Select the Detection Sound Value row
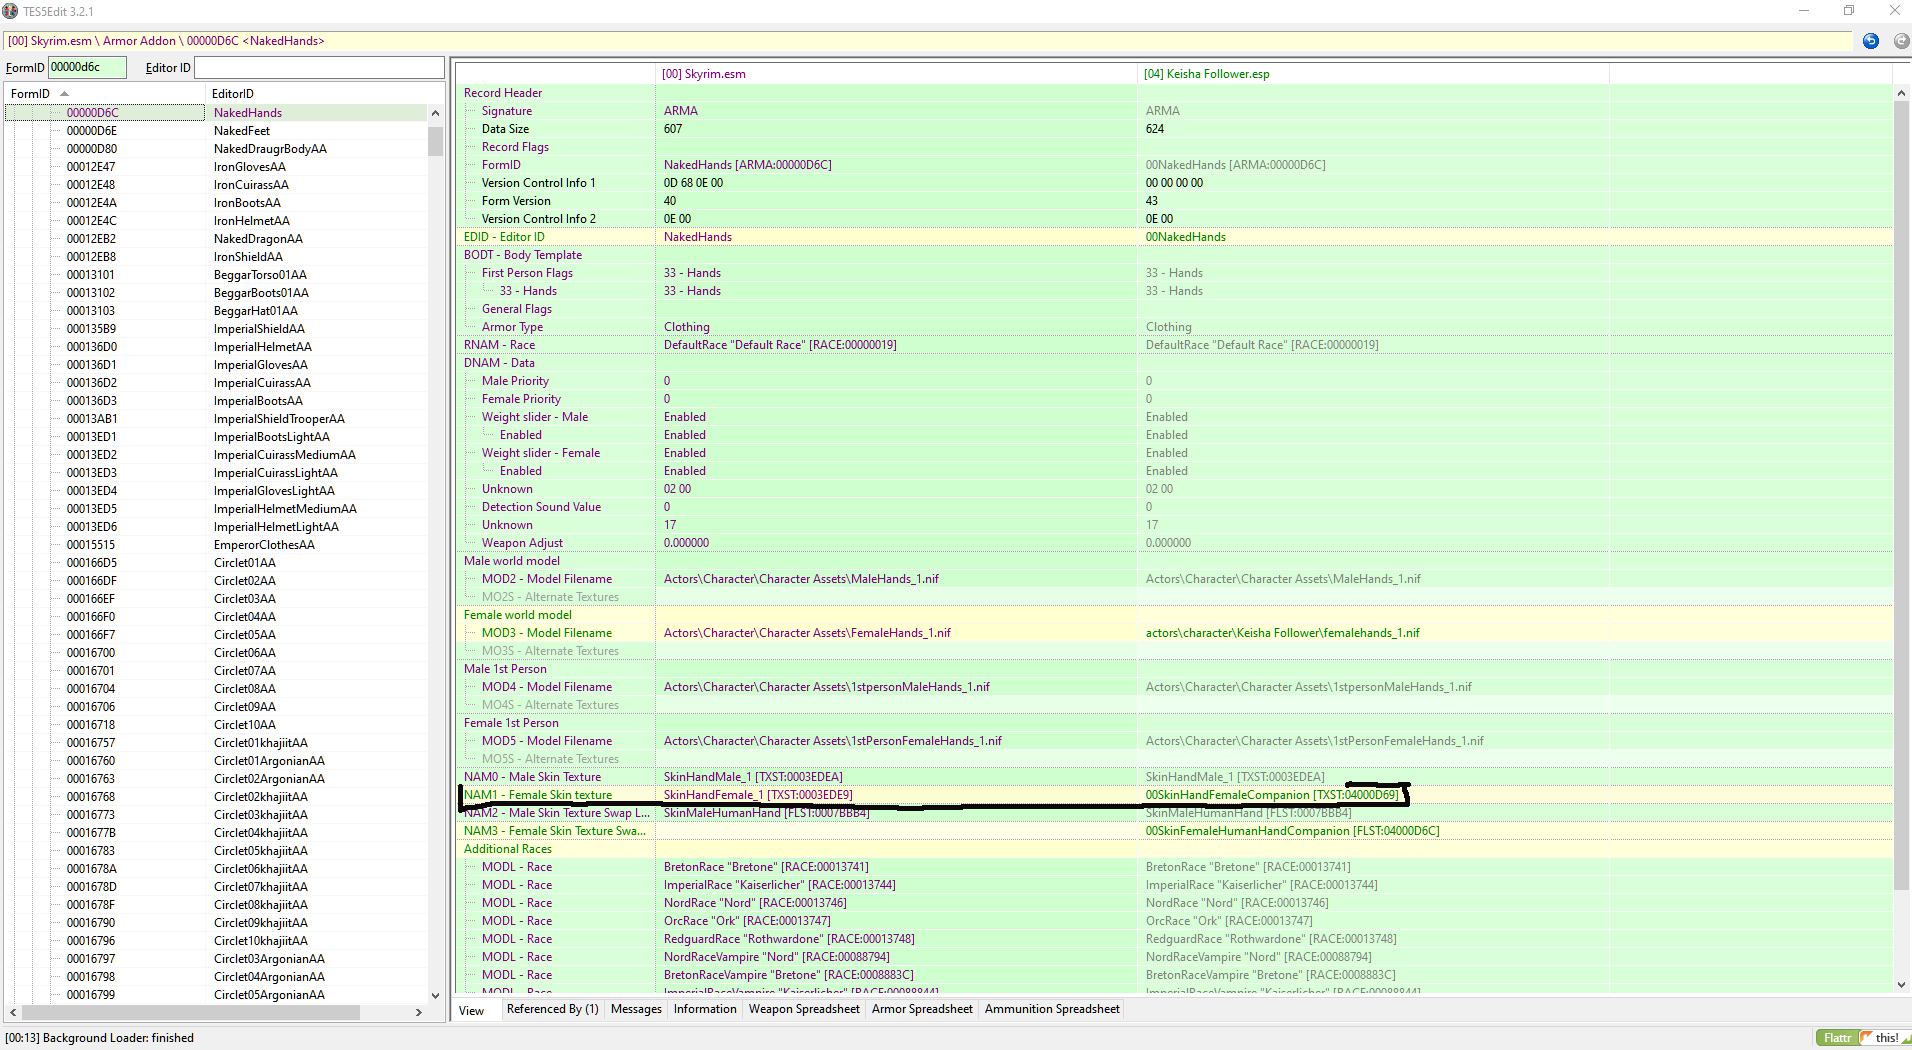1912x1050 pixels. tap(1174, 507)
